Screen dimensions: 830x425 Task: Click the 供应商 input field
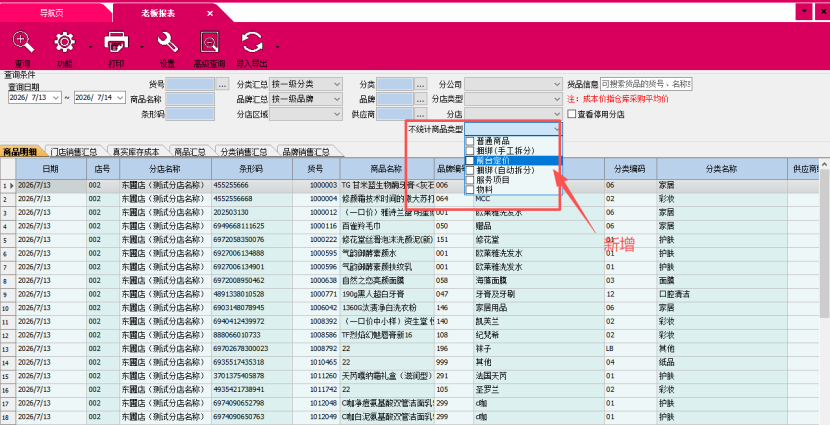(x=395, y=114)
